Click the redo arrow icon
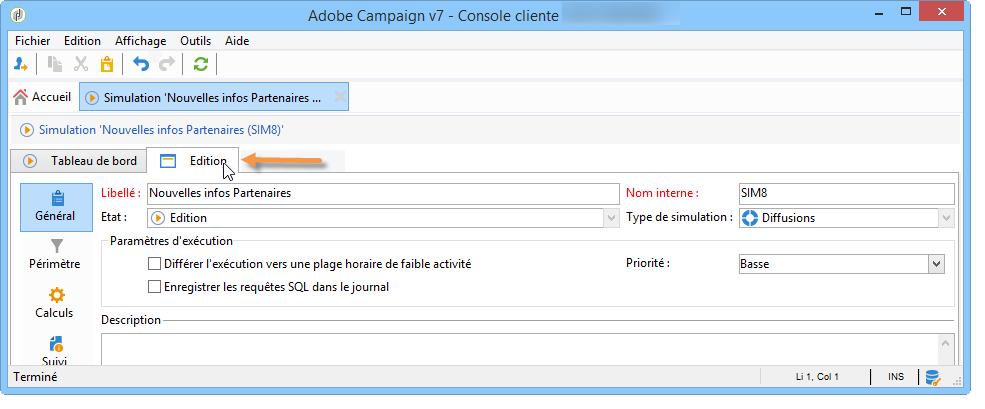 (x=166, y=64)
